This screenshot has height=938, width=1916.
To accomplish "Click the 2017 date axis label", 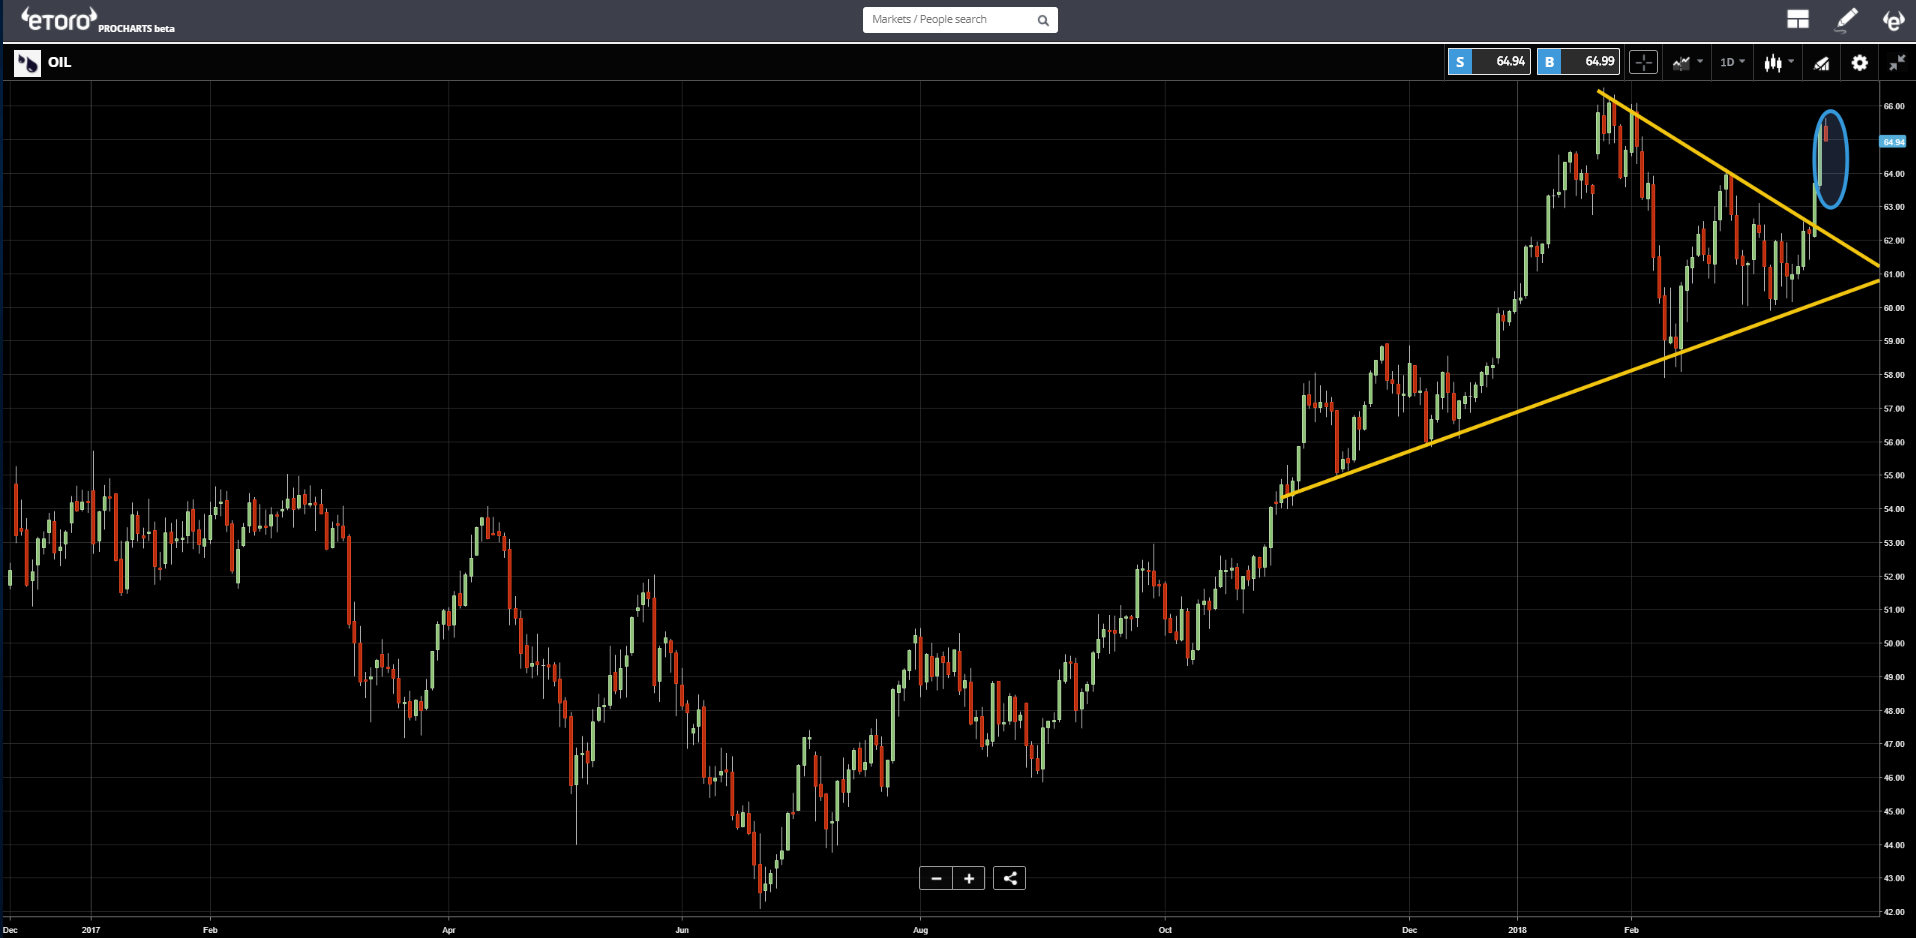I will pyautogui.click(x=91, y=930).
